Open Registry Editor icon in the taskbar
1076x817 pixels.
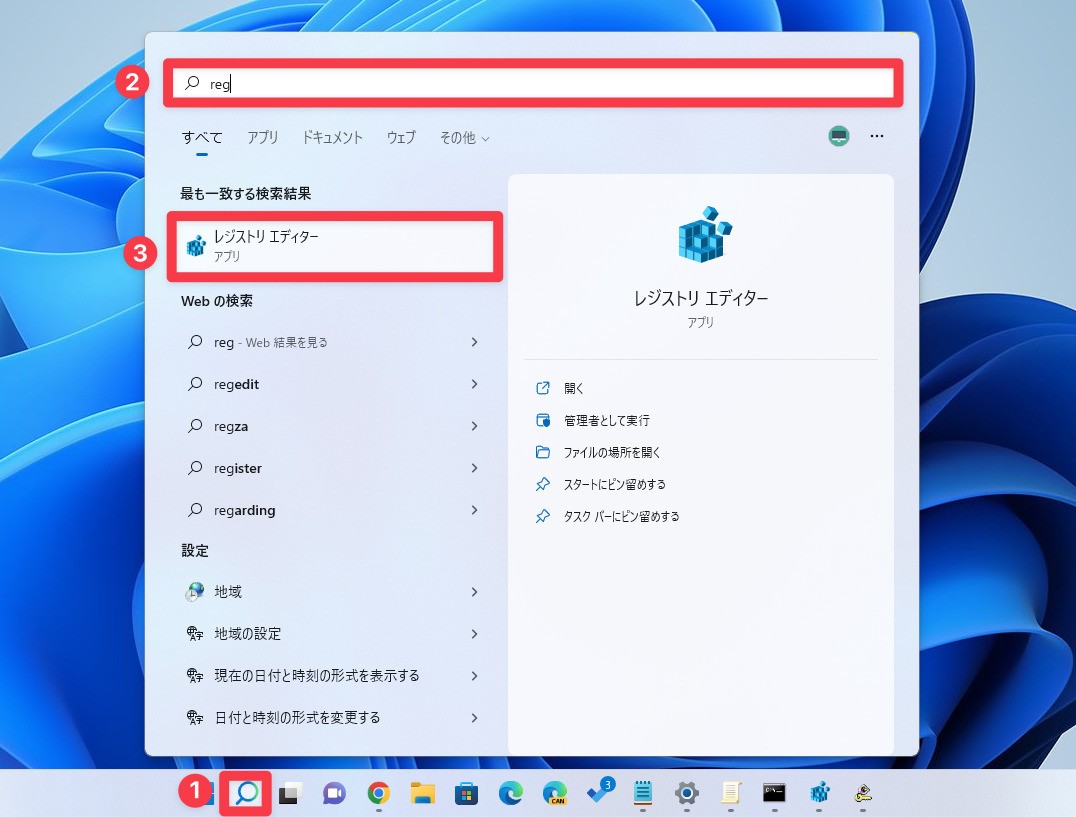click(819, 793)
